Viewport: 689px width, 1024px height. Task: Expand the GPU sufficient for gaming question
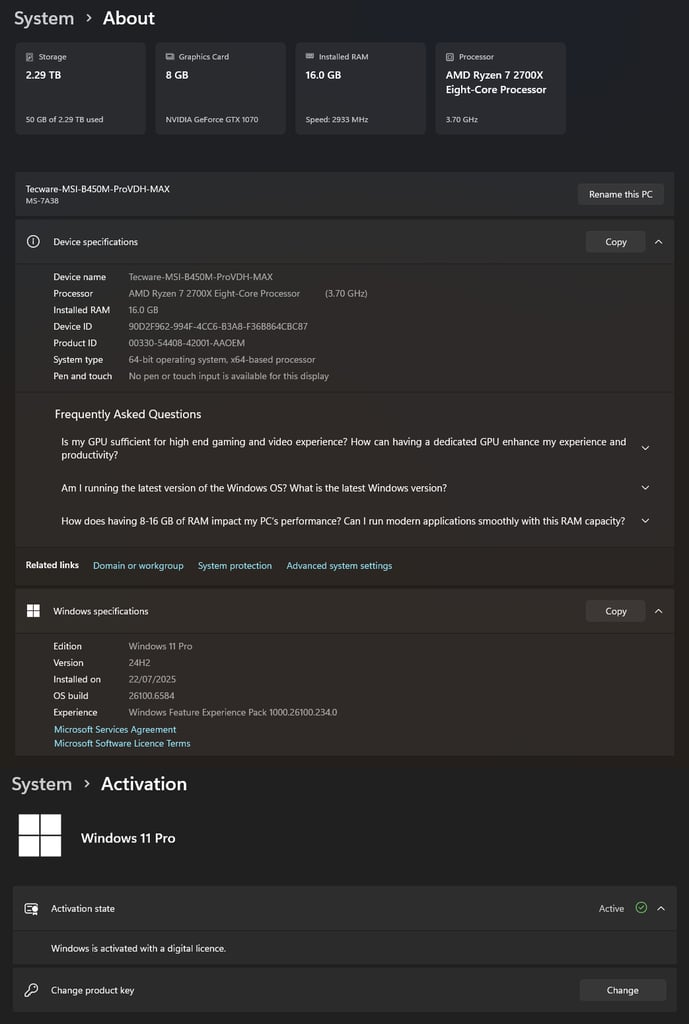pyautogui.click(x=645, y=448)
